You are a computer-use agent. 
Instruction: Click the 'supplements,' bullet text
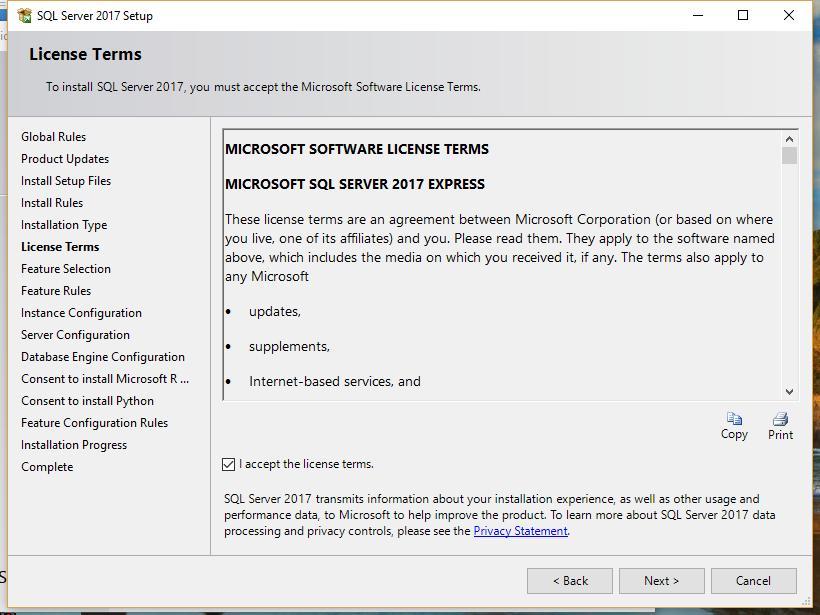[289, 347]
